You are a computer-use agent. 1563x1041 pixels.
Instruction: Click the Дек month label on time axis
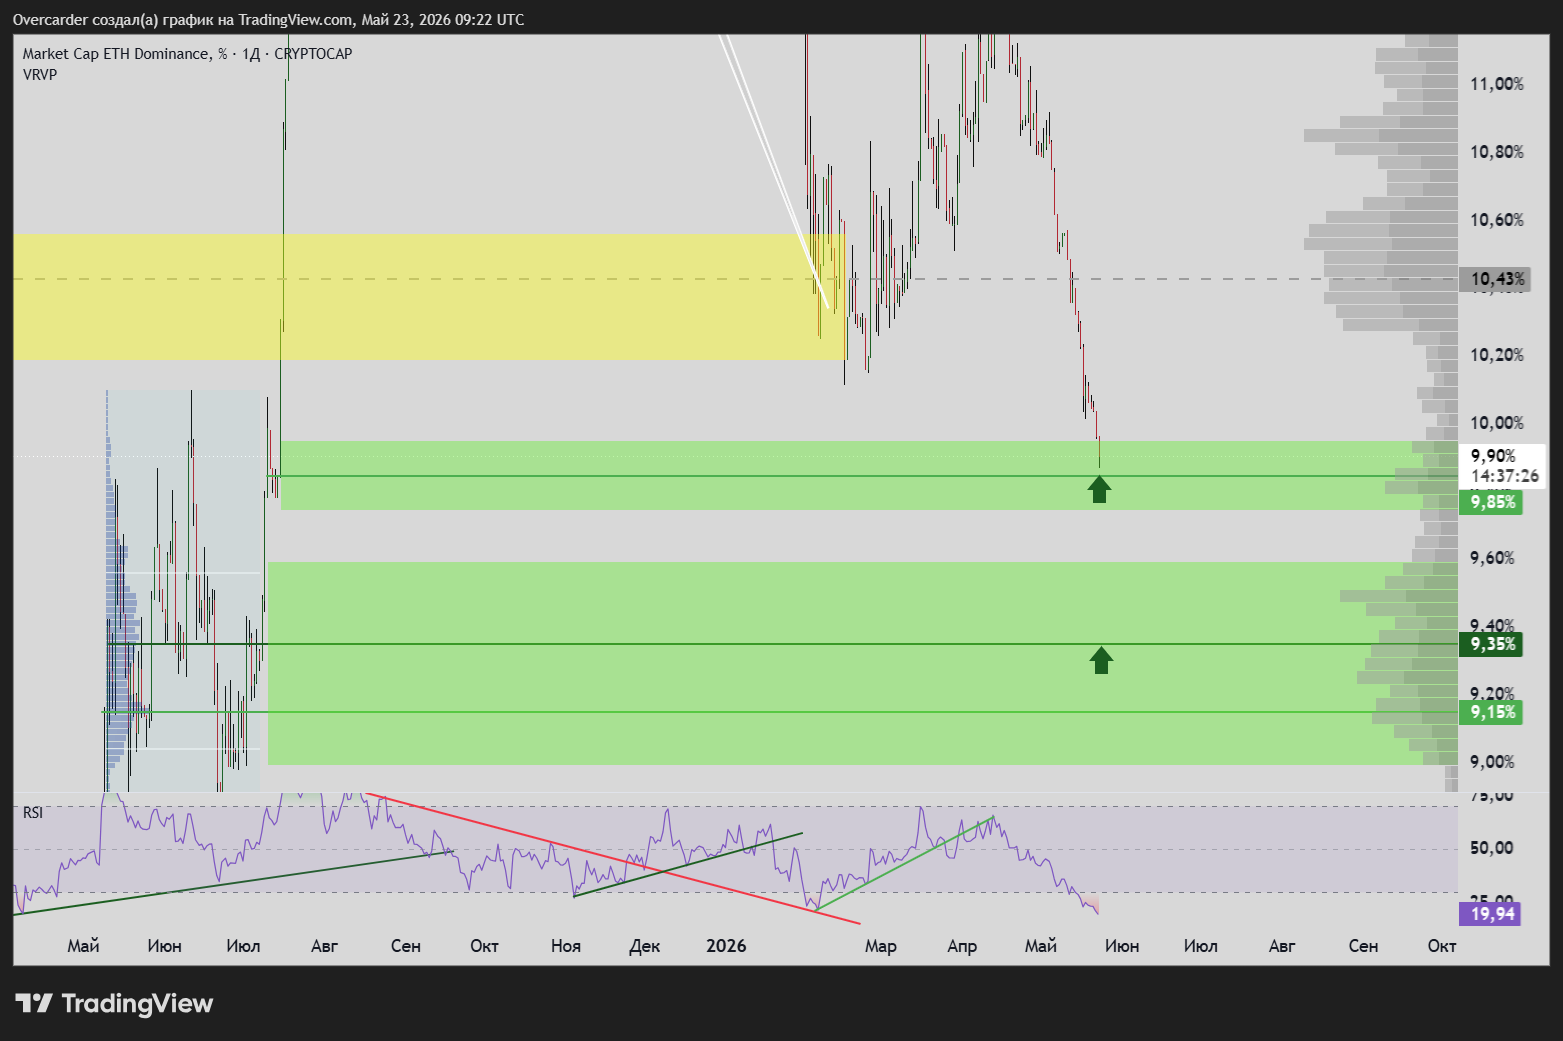[x=645, y=946]
